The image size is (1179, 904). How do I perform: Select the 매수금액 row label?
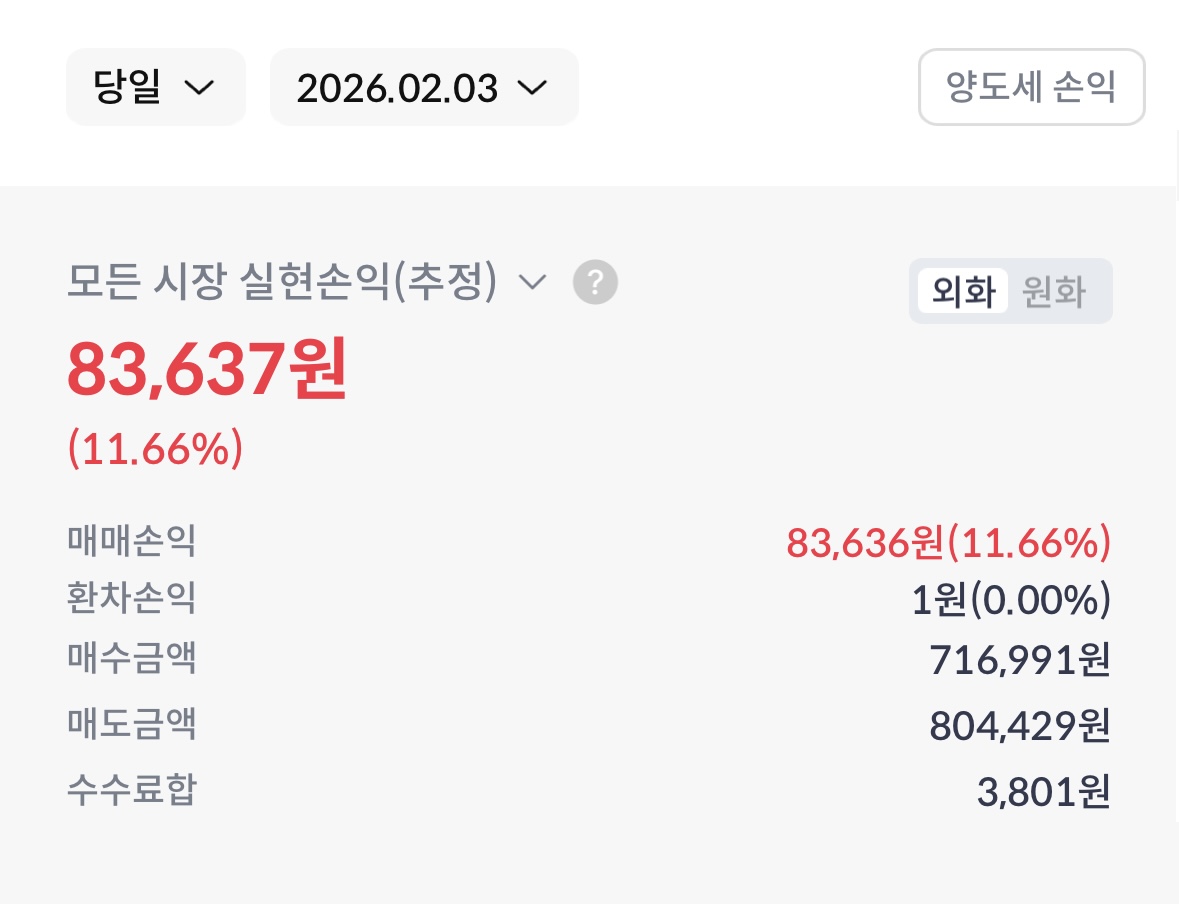pos(131,658)
